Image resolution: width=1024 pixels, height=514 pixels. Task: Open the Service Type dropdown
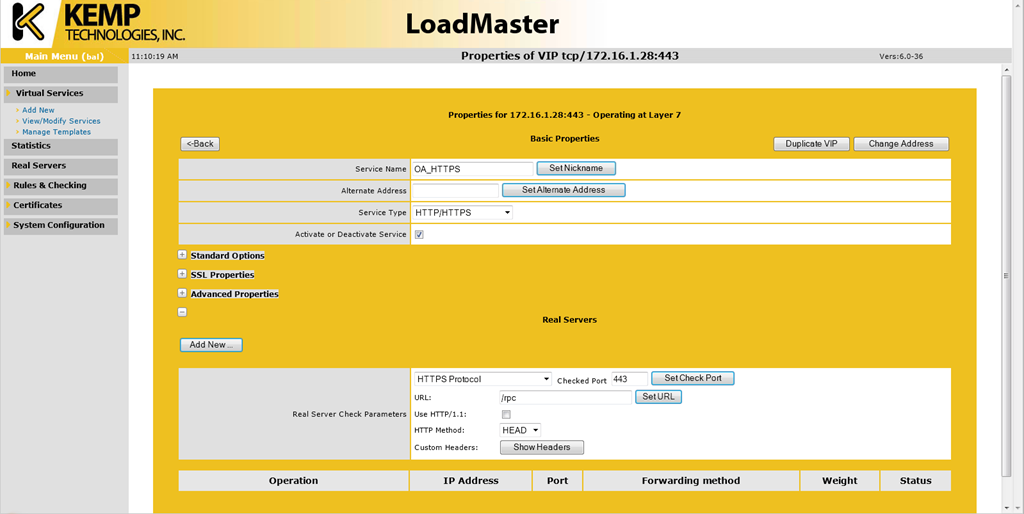coord(462,212)
